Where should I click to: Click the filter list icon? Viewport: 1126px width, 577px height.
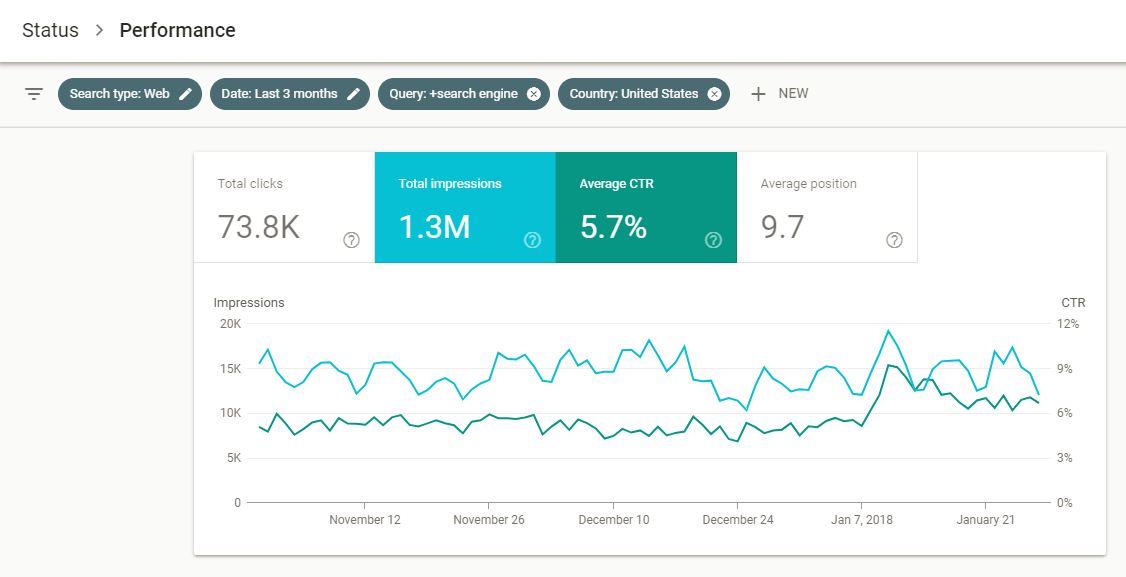pyautogui.click(x=34, y=94)
